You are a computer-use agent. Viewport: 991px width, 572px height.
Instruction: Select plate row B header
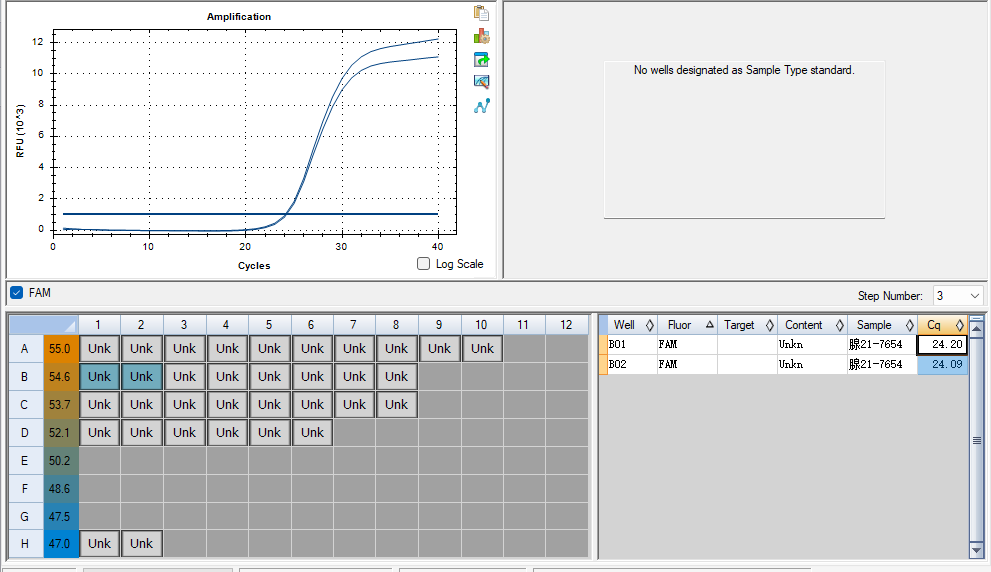coord(26,377)
